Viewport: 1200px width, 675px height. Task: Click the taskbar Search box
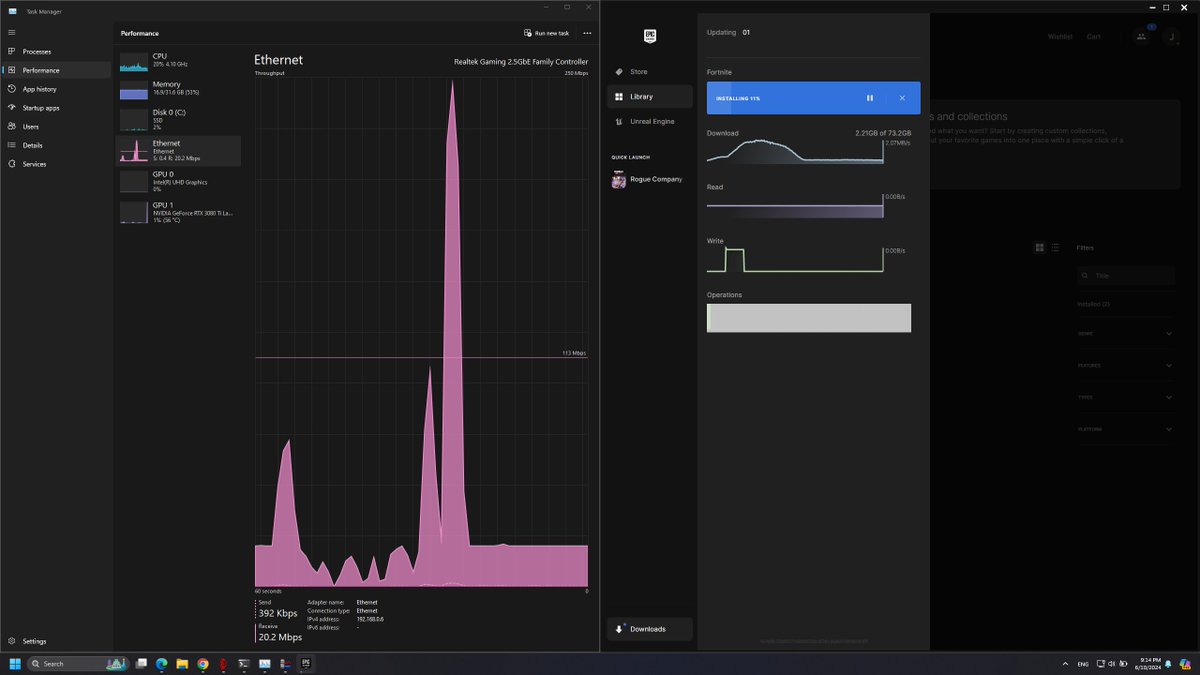coord(78,663)
